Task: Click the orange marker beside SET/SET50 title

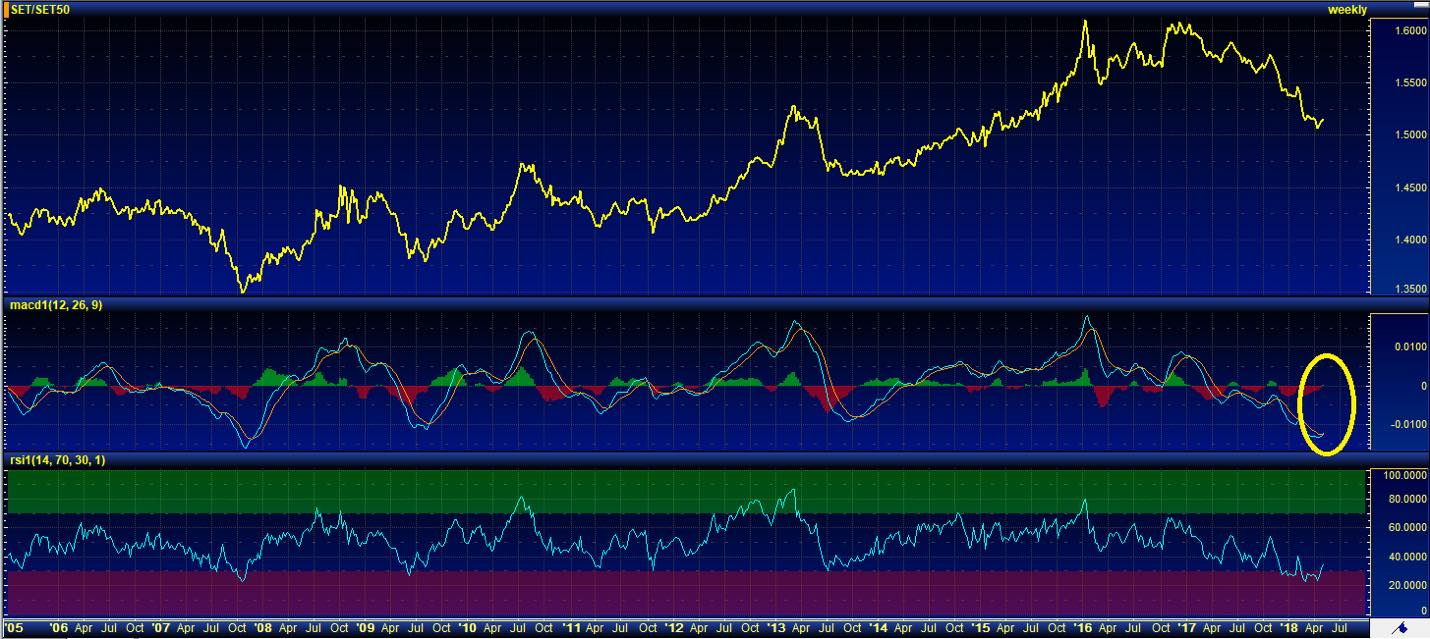Action: [4, 9]
